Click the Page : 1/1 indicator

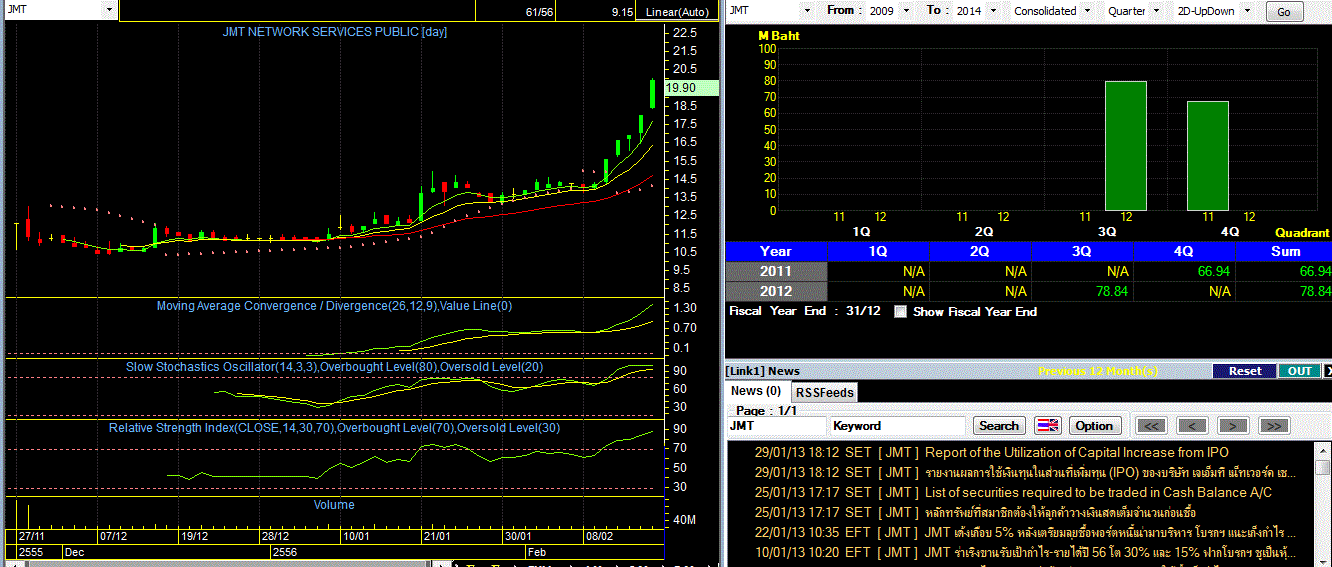[x=767, y=410]
